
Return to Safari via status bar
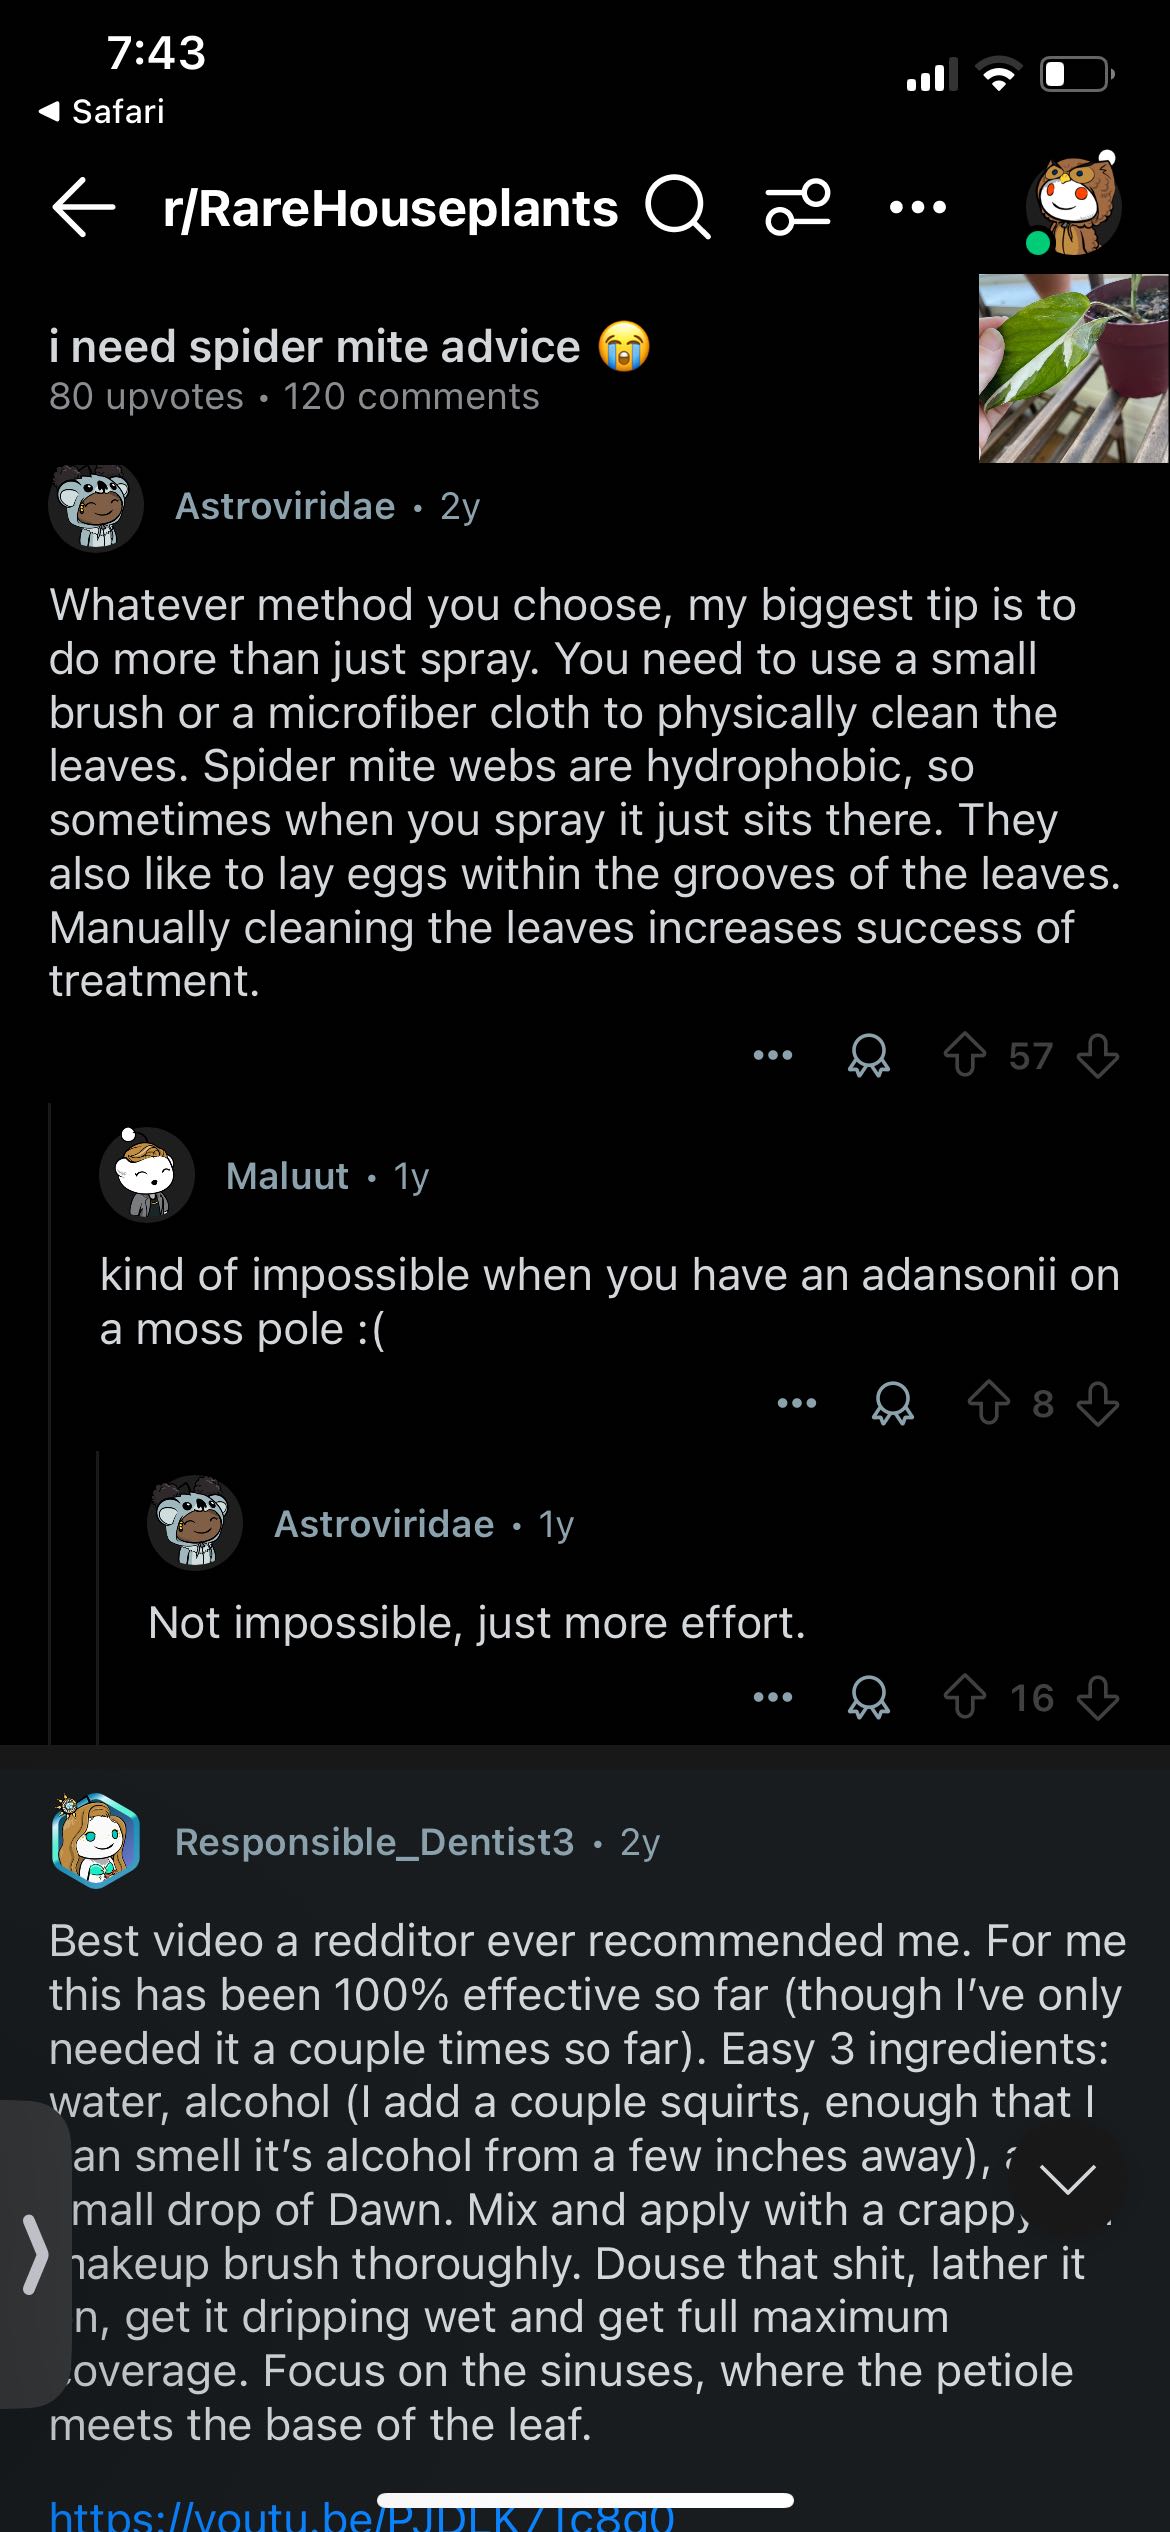pos(101,111)
